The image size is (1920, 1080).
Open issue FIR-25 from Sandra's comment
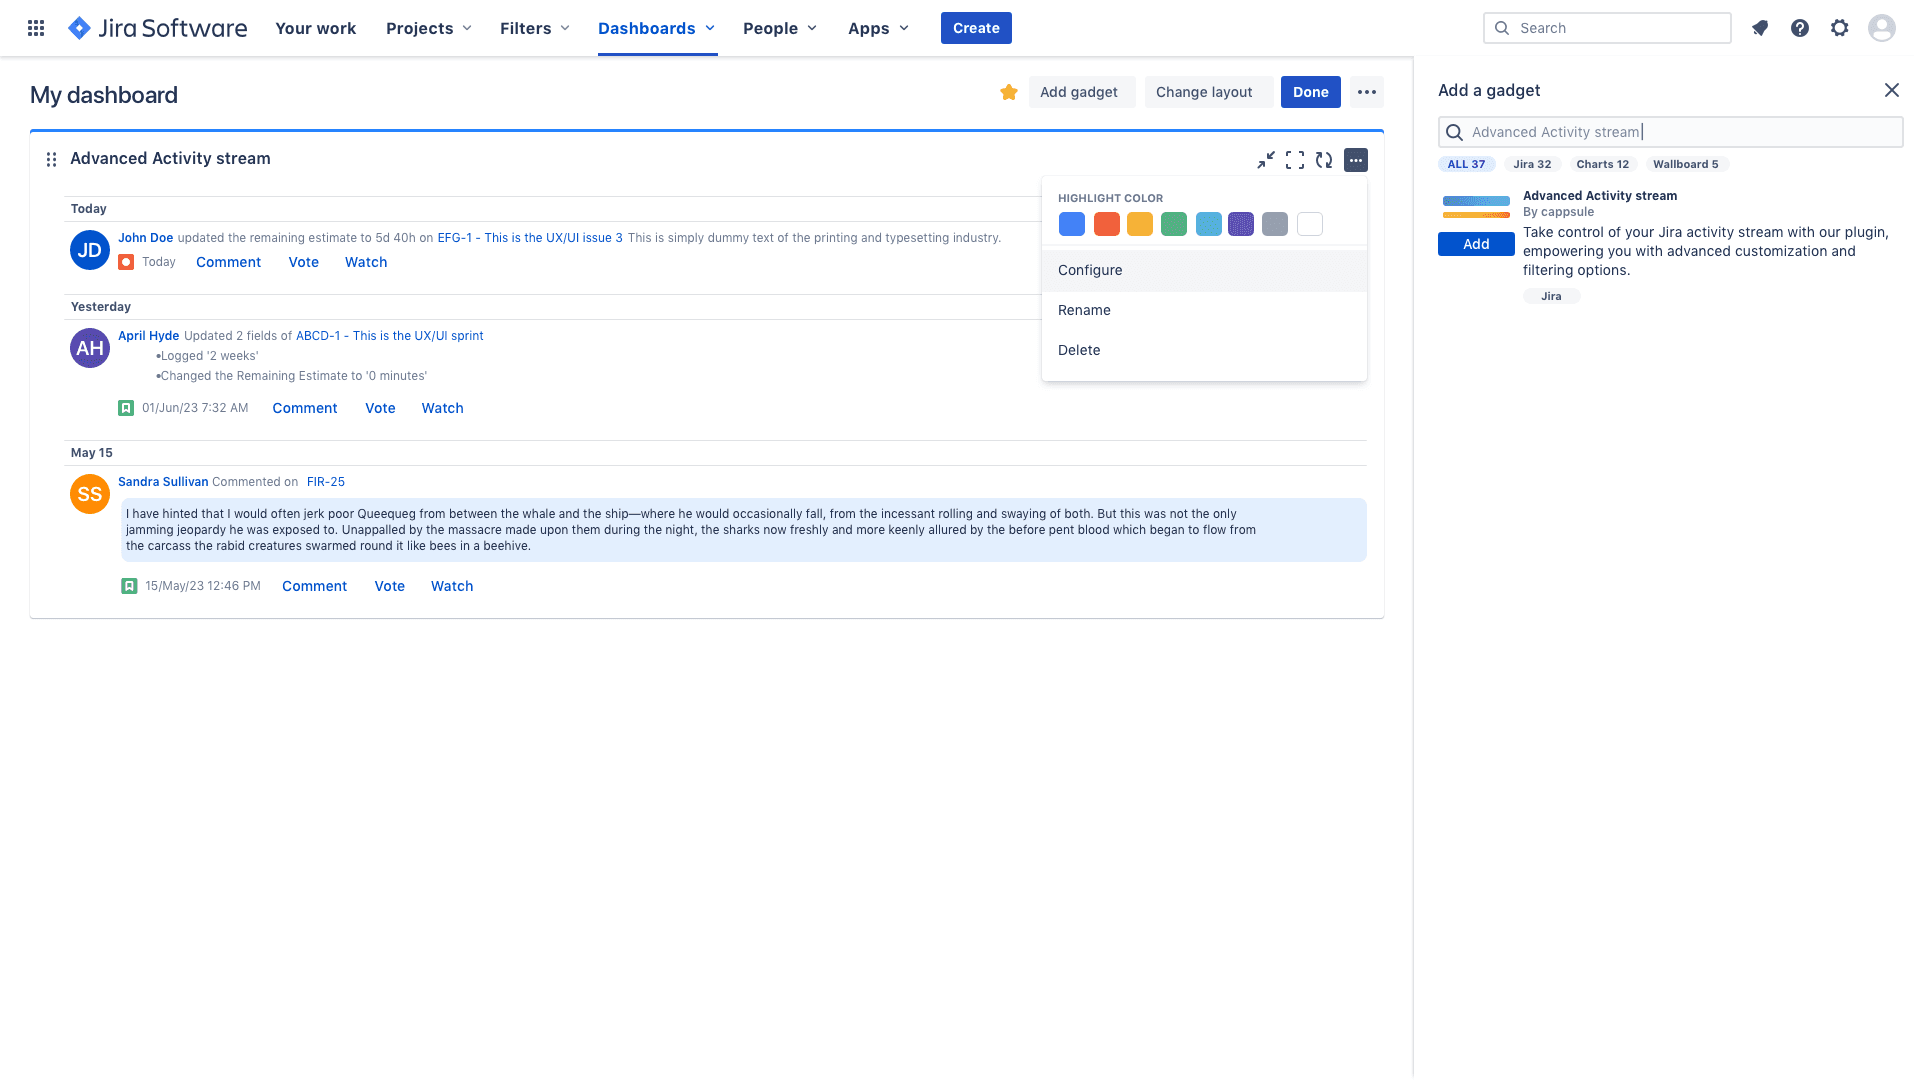pos(326,481)
